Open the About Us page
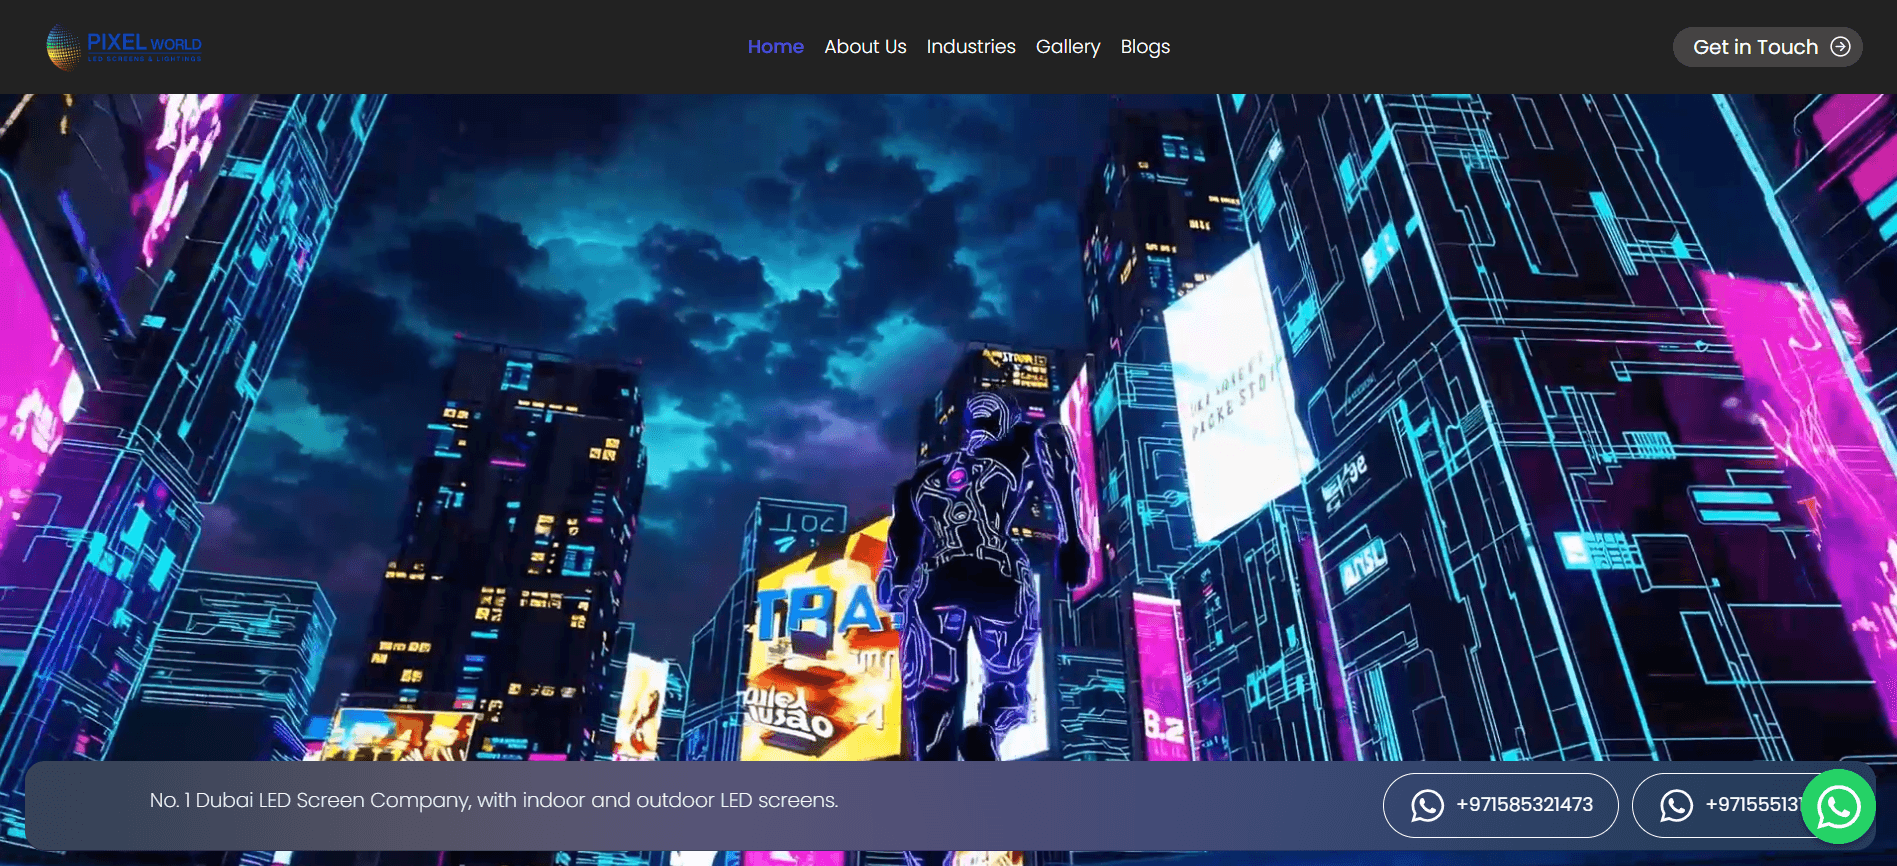Image resolution: width=1897 pixels, height=866 pixels. 865,47
